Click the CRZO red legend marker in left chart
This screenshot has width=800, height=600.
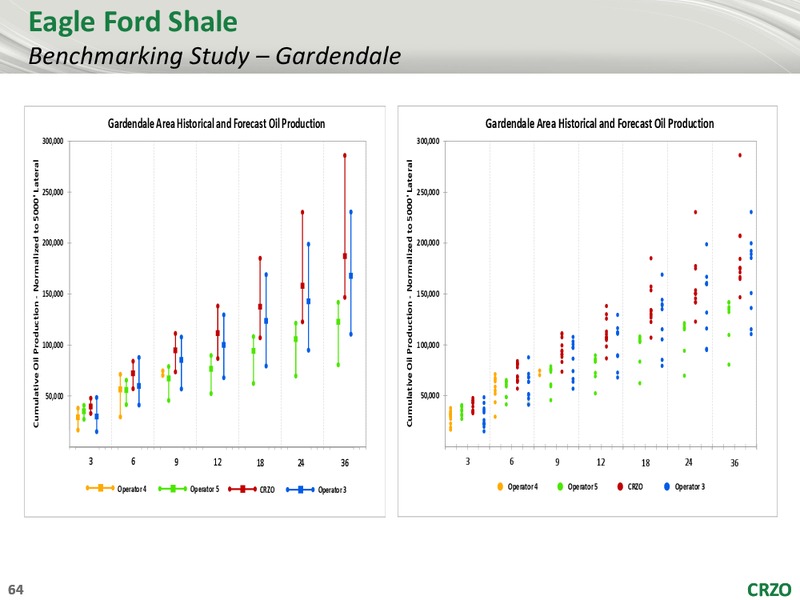[242, 489]
